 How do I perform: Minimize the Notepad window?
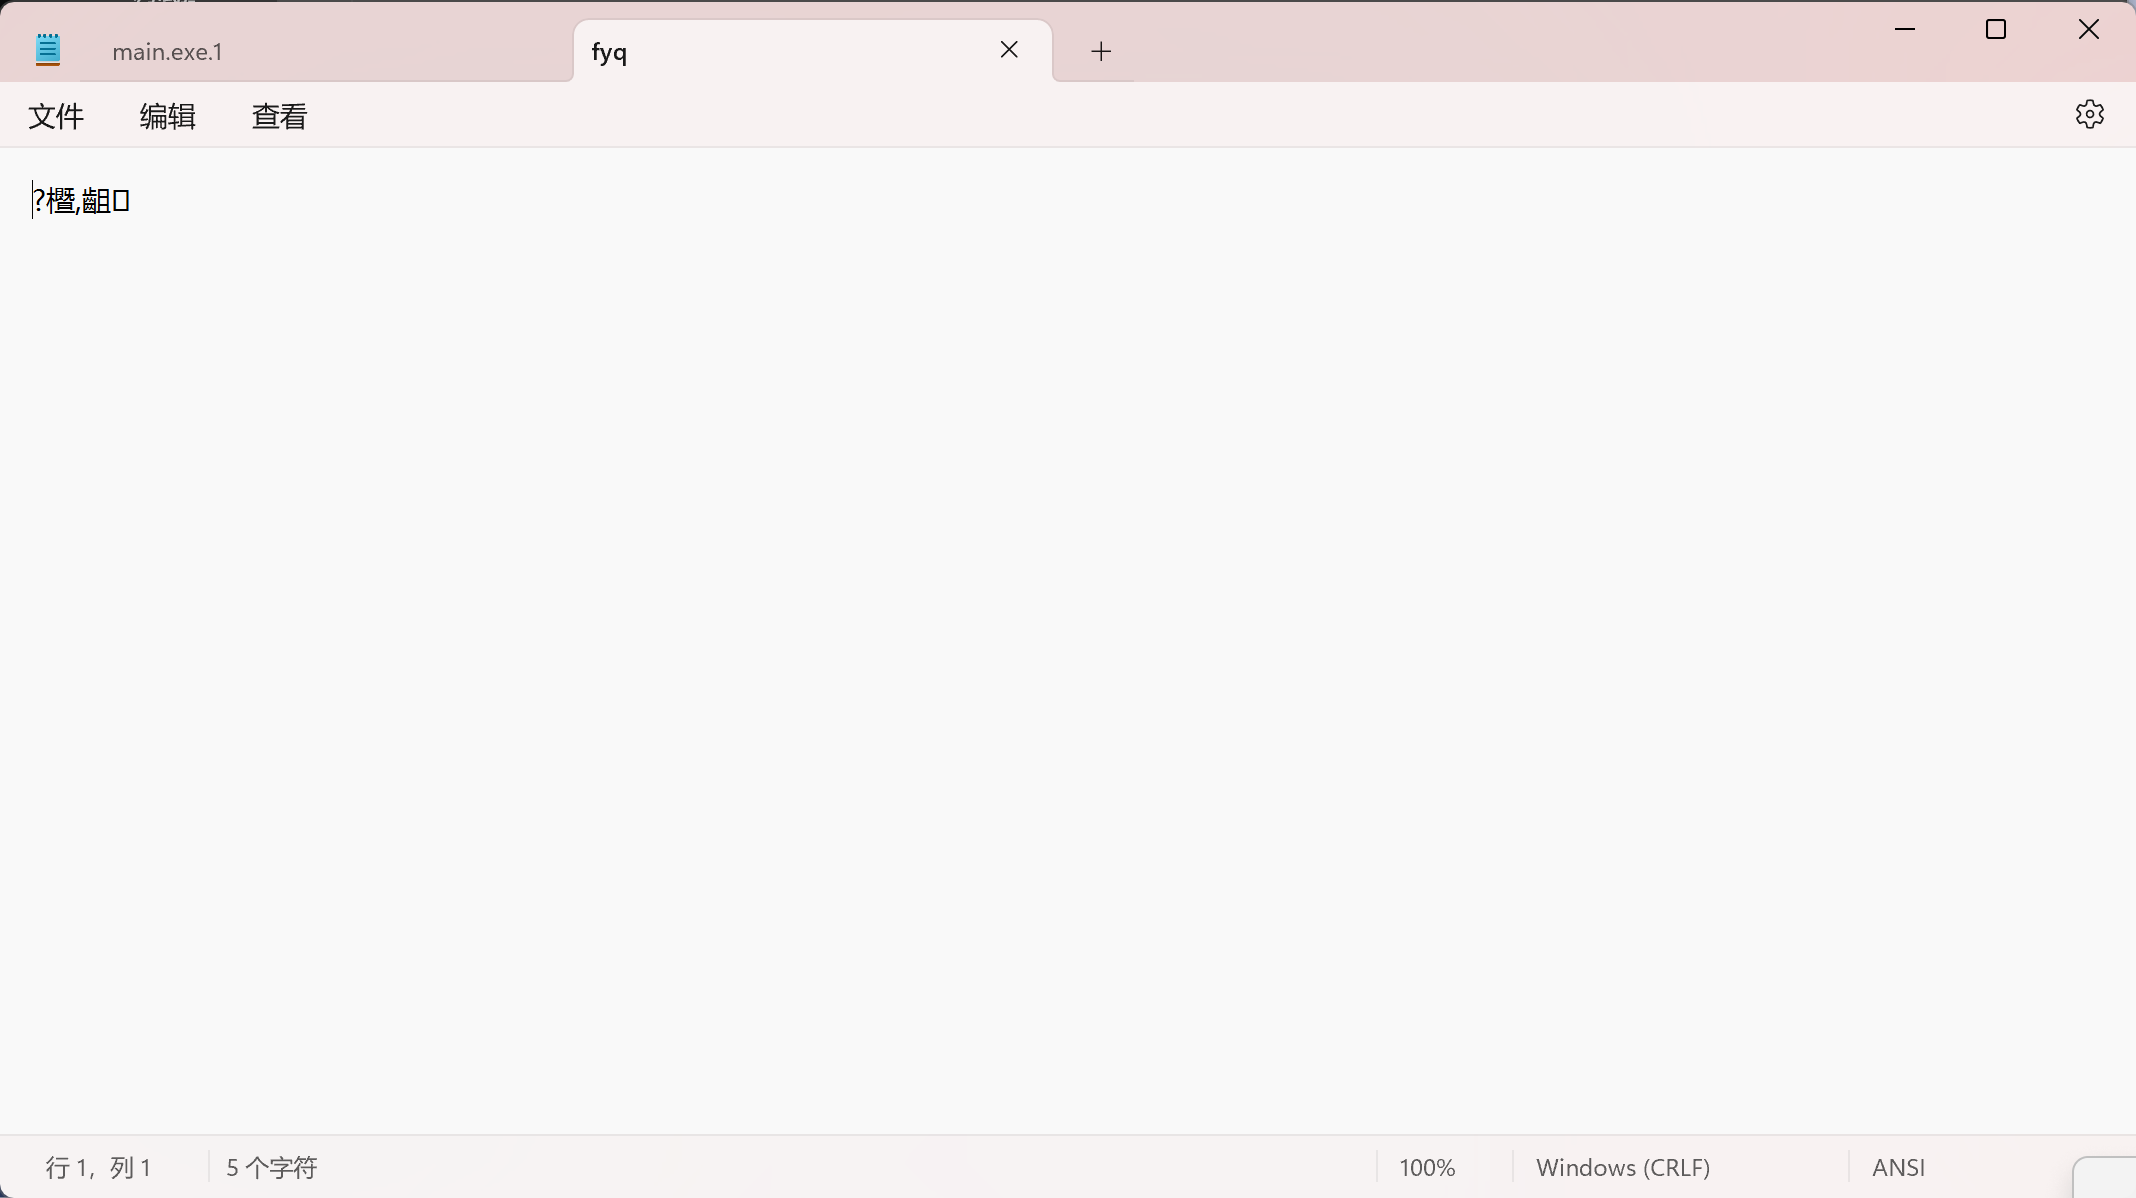click(x=1904, y=30)
